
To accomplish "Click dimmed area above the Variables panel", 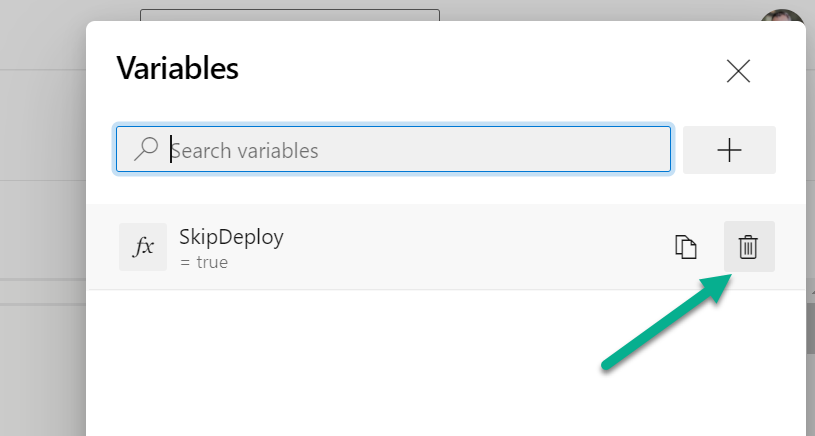I will click(x=600, y=10).
